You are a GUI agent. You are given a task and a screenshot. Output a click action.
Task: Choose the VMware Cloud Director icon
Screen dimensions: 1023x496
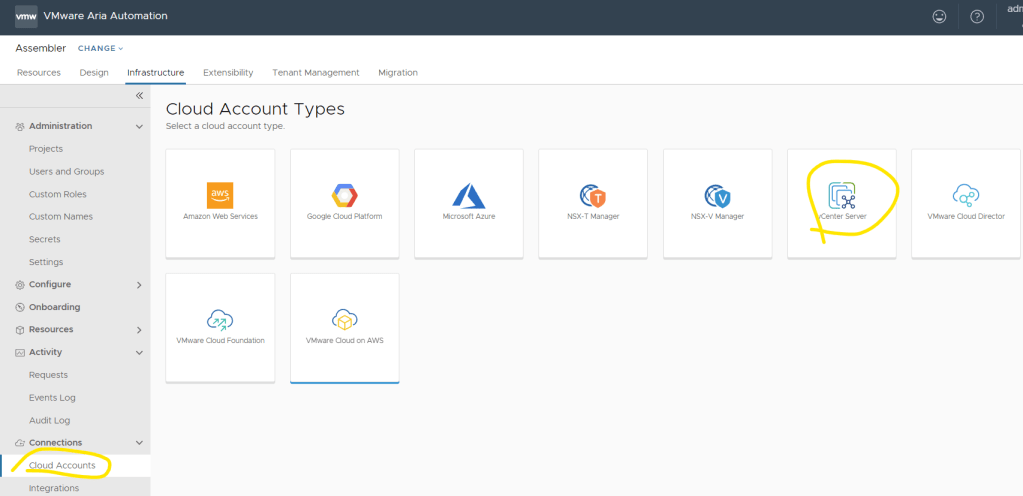tap(966, 195)
